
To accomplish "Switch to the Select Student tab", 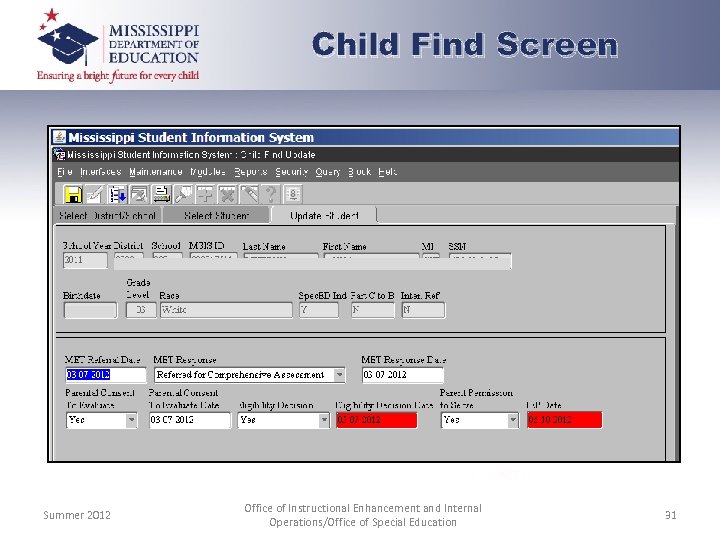I will click(x=216, y=215).
